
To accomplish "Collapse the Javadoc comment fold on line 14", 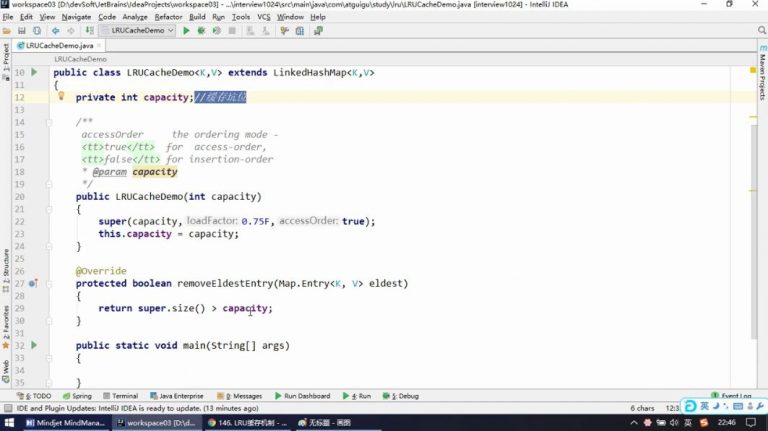I will coord(48,122).
